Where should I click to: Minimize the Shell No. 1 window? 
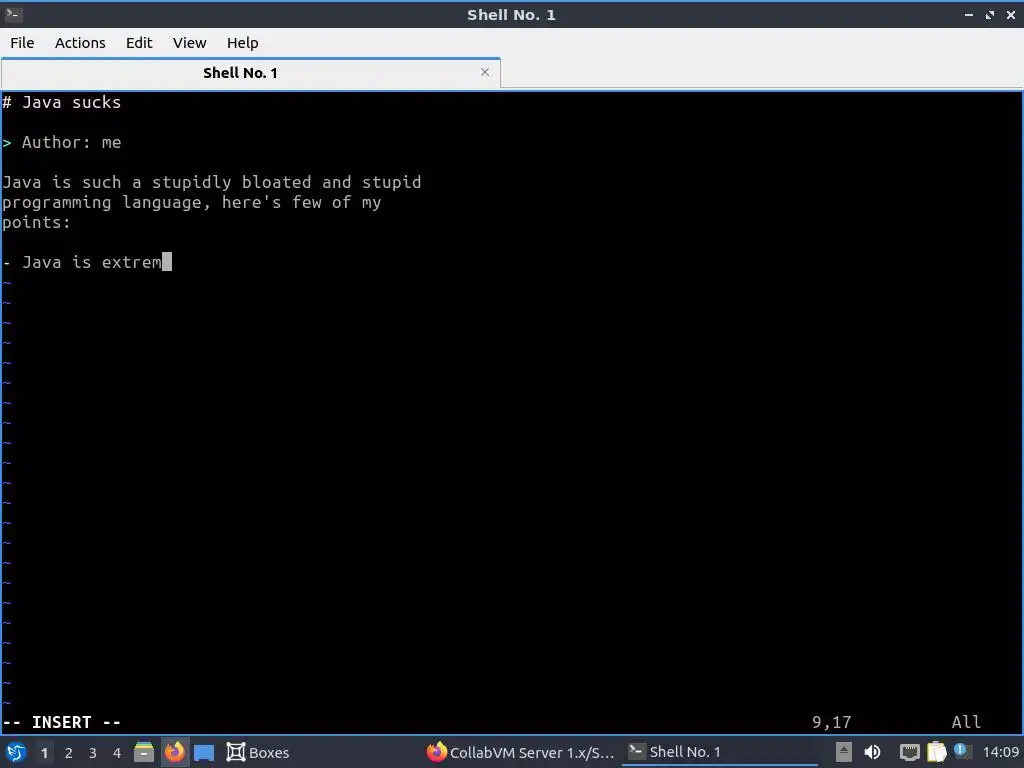coord(968,15)
